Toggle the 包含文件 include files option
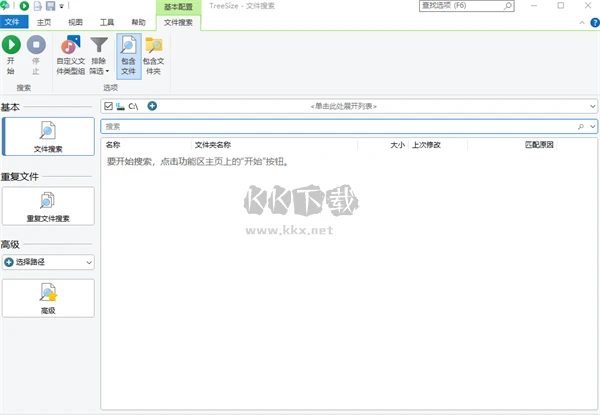This screenshot has height=415, width=600. point(129,56)
